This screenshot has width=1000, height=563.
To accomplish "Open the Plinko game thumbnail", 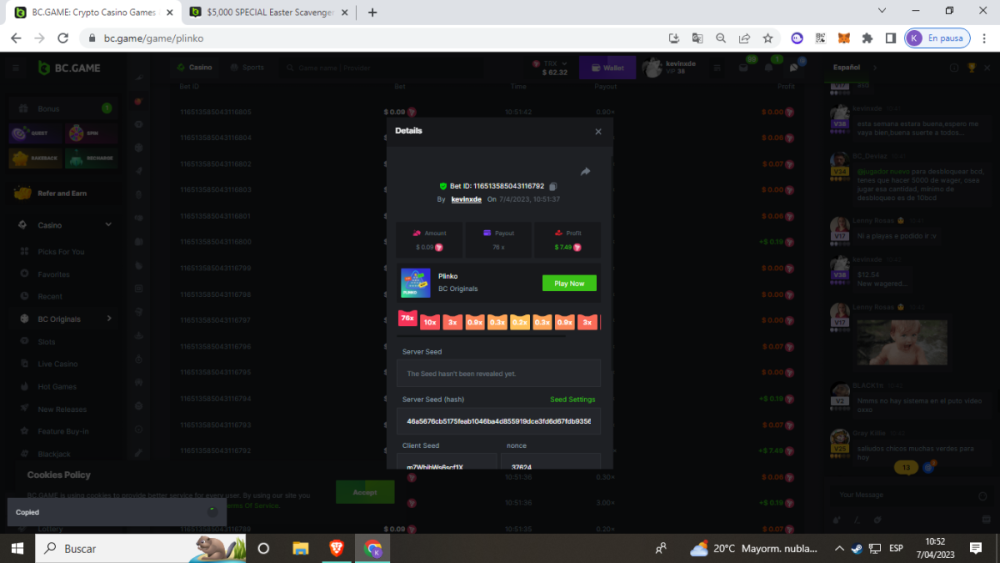I will (x=415, y=282).
